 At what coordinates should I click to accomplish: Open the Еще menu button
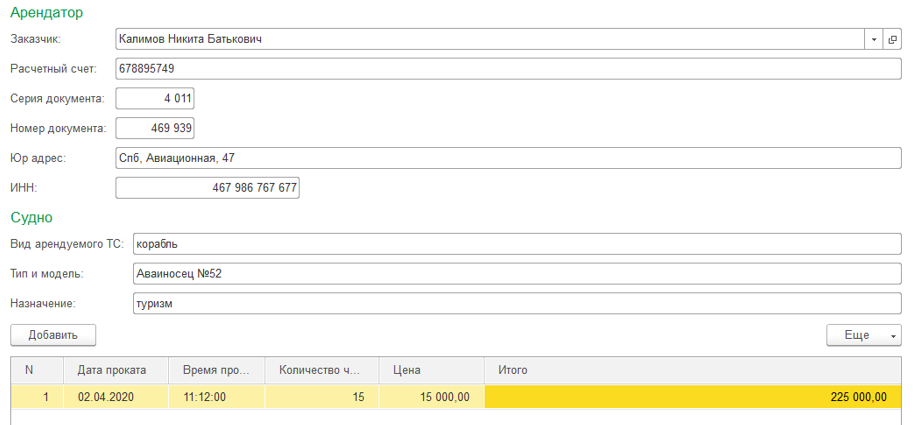tap(863, 335)
